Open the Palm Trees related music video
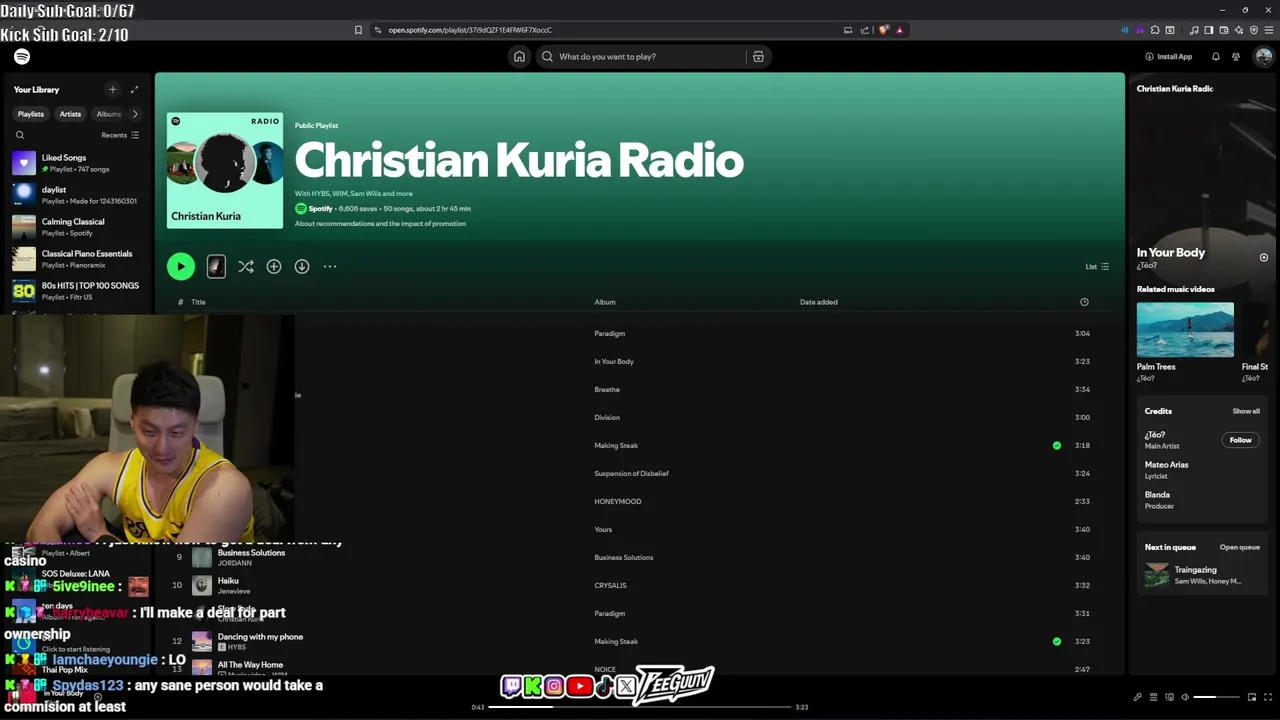The height and width of the screenshot is (720, 1280). coord(1185,330)
